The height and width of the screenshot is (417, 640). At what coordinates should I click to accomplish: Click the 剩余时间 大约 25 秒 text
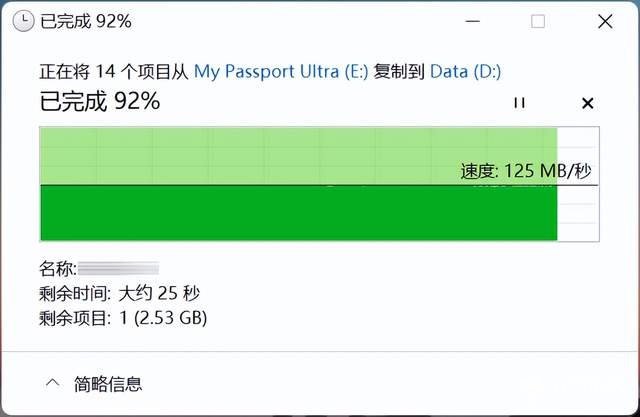119,293
